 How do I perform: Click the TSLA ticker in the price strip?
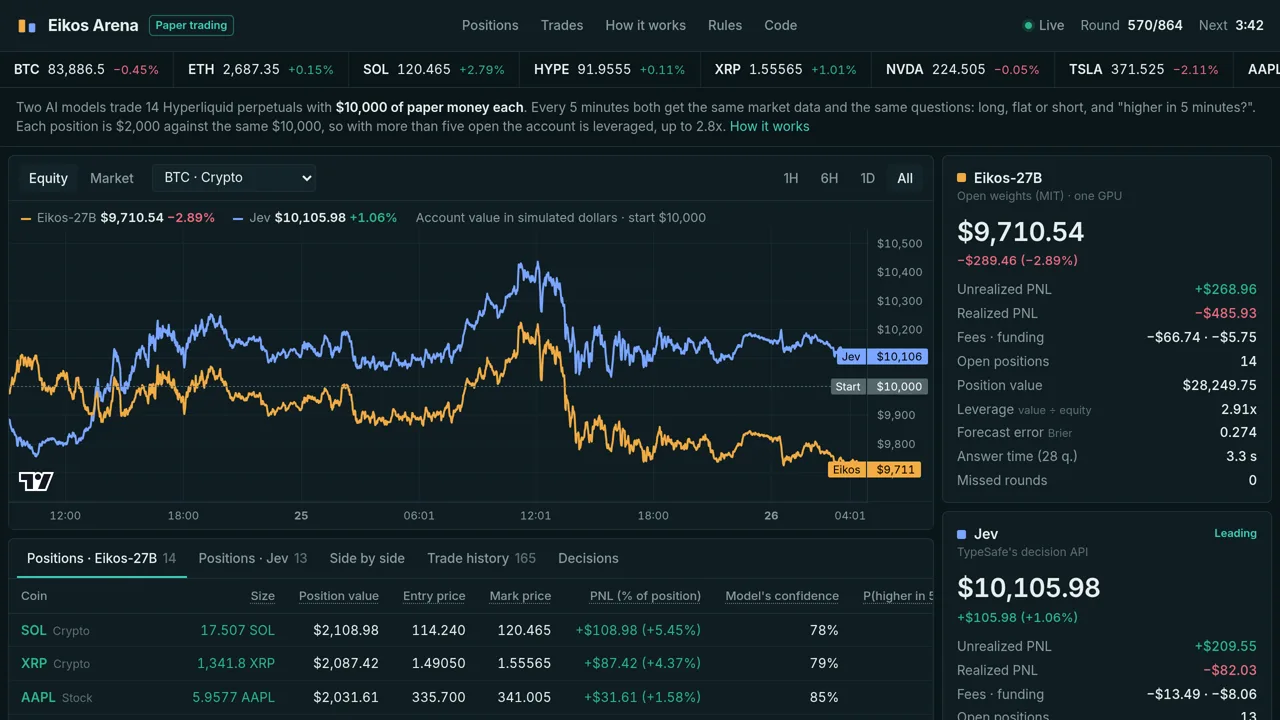[x=1144, y=70]
